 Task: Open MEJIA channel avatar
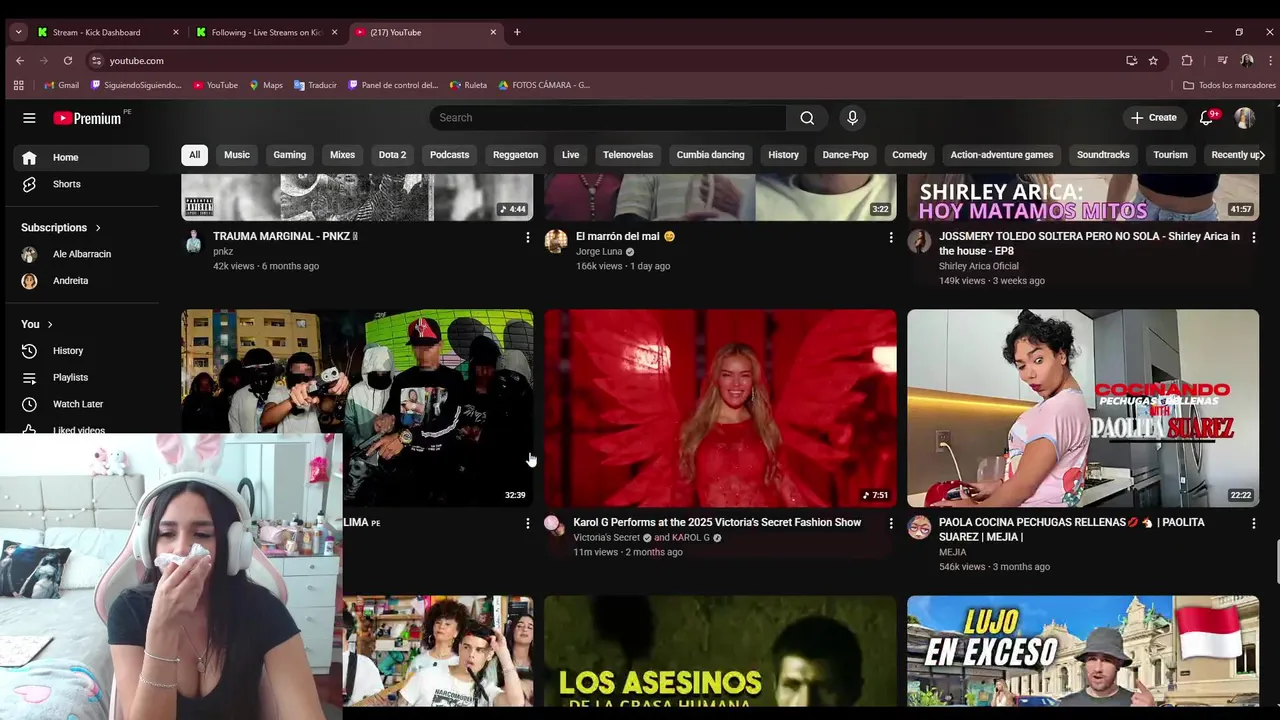(919, 527)
